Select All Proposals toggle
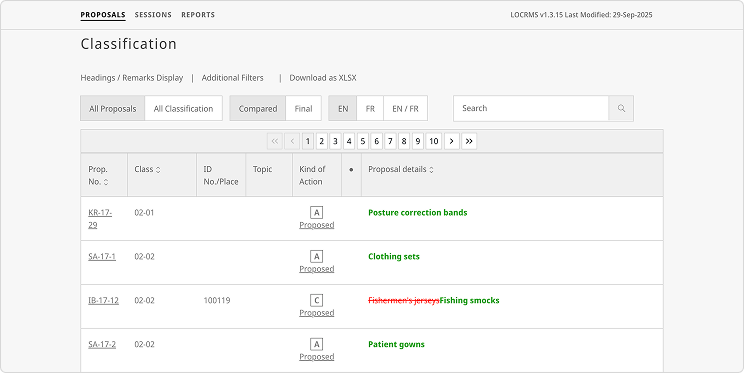 pos(112,108)
